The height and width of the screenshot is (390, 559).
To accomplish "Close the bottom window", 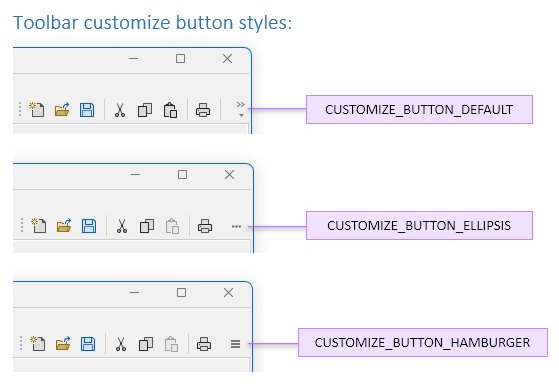I will (229, 293).
